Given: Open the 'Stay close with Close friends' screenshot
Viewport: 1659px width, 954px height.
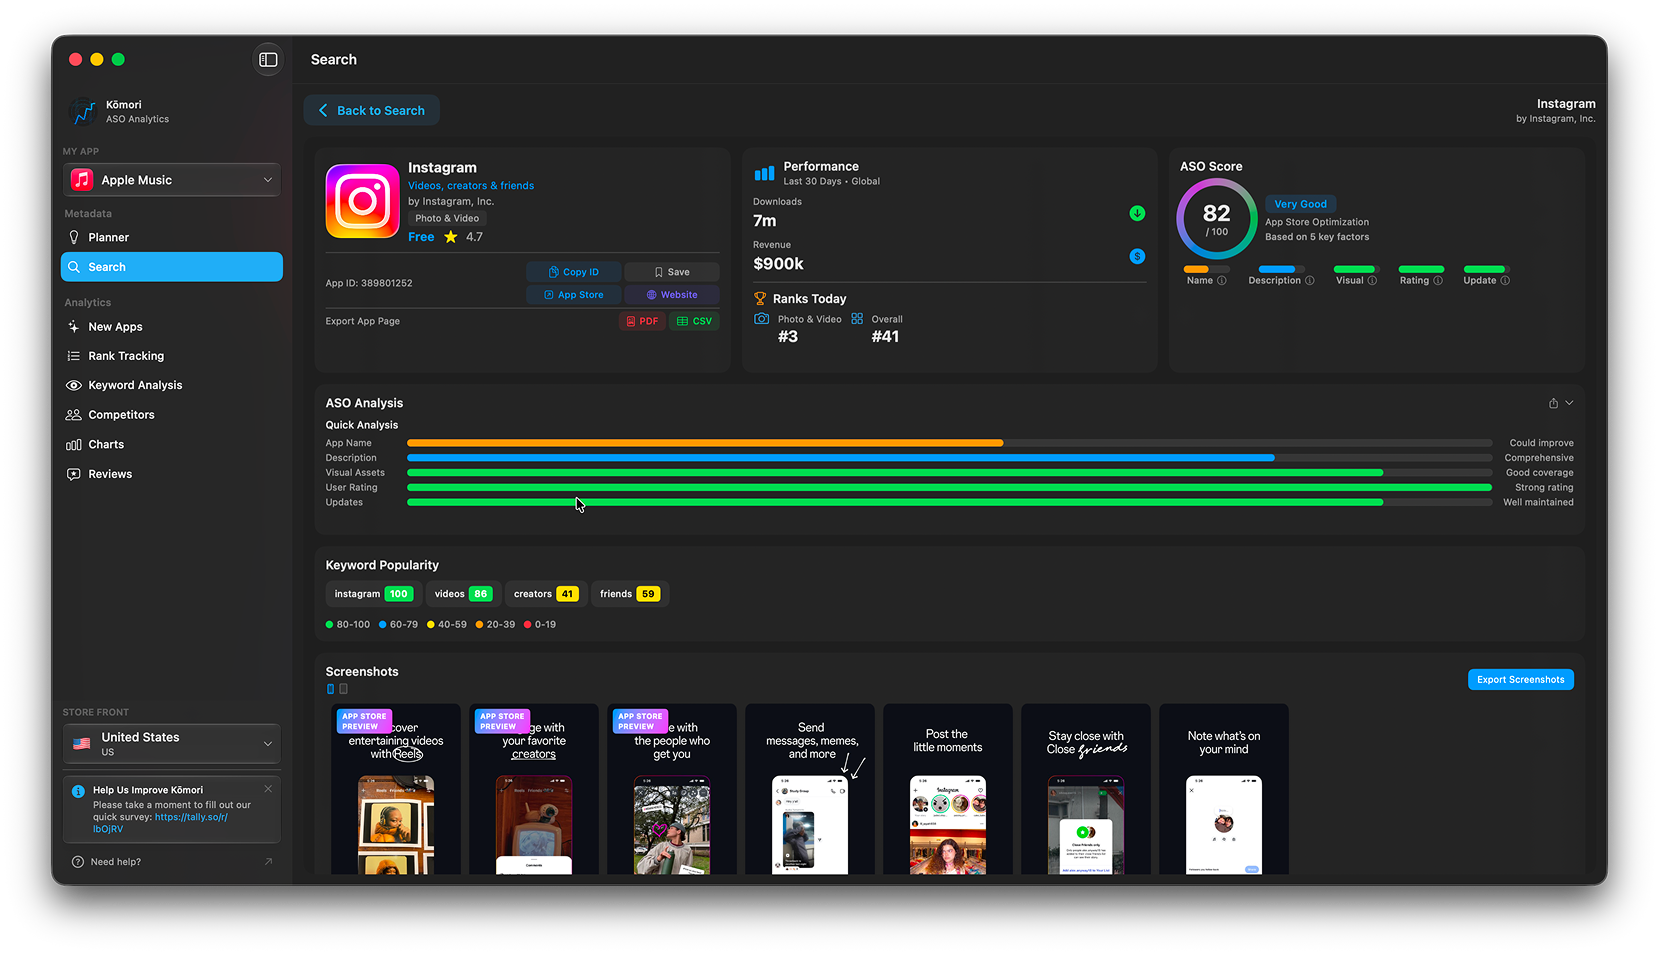Looking at the screenshot, I should tap(1086, 790).
